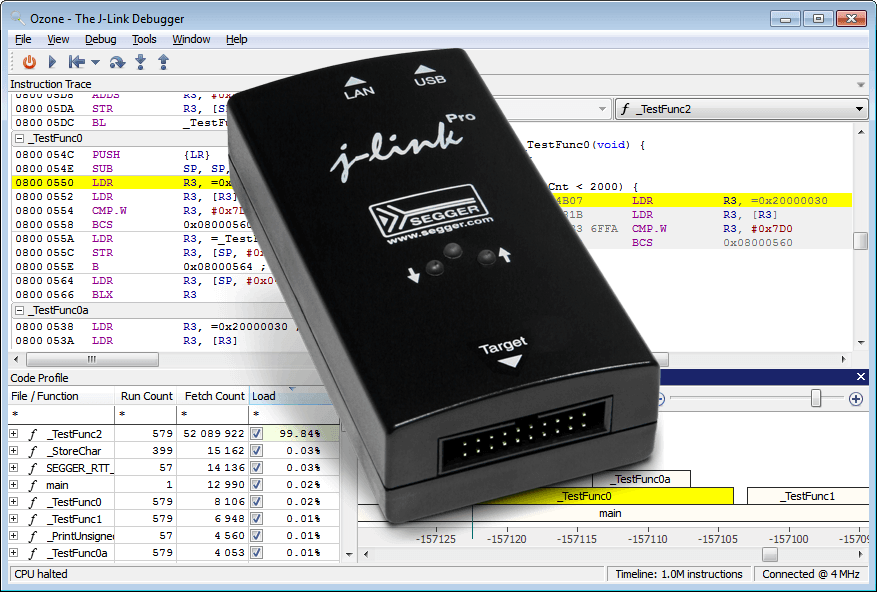Toggle the Load checkbox for main

(257, 485)
